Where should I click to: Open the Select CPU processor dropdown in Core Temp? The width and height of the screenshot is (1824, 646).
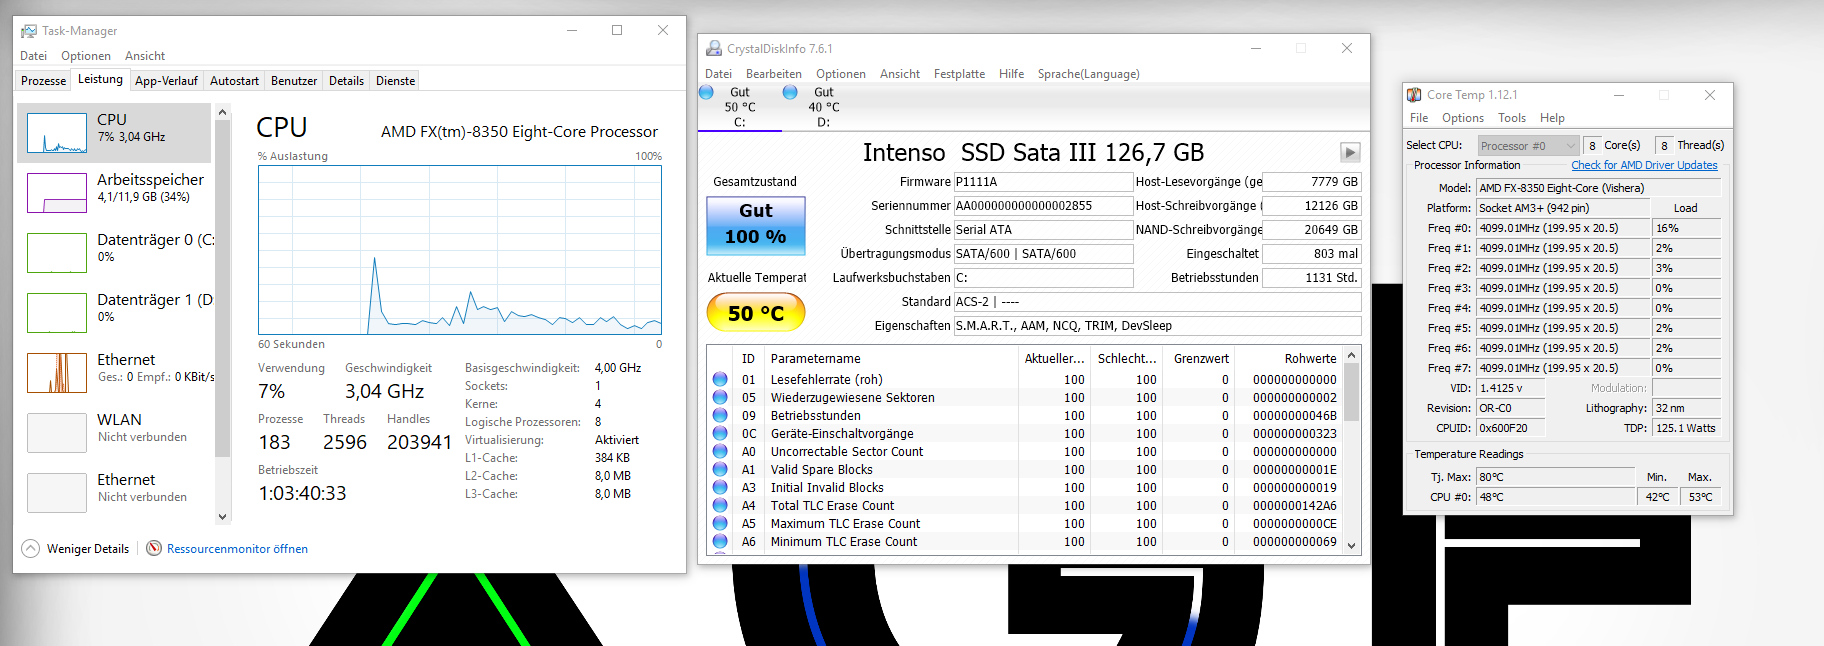[x=1528, y=146]
